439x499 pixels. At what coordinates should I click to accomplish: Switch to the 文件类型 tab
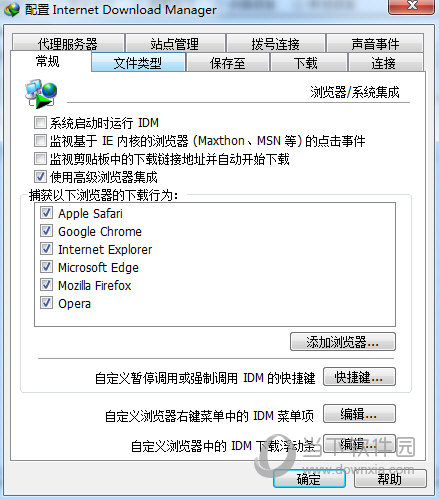tap(138, 62)
